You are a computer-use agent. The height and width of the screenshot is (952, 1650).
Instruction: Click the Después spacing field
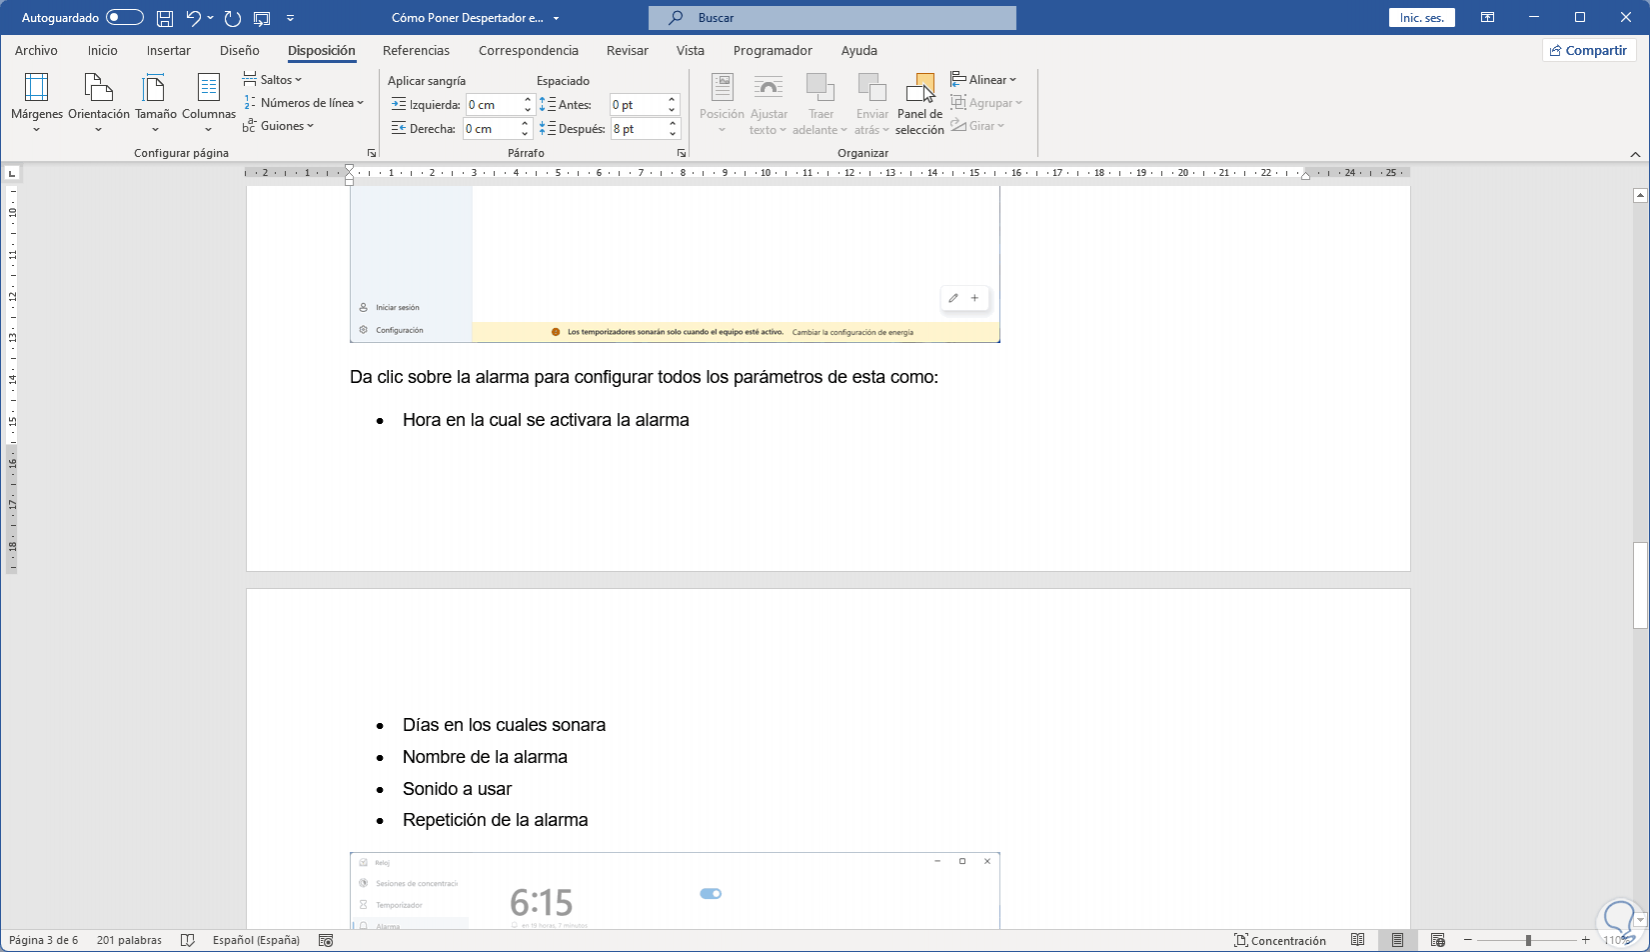tap(638, 128)
